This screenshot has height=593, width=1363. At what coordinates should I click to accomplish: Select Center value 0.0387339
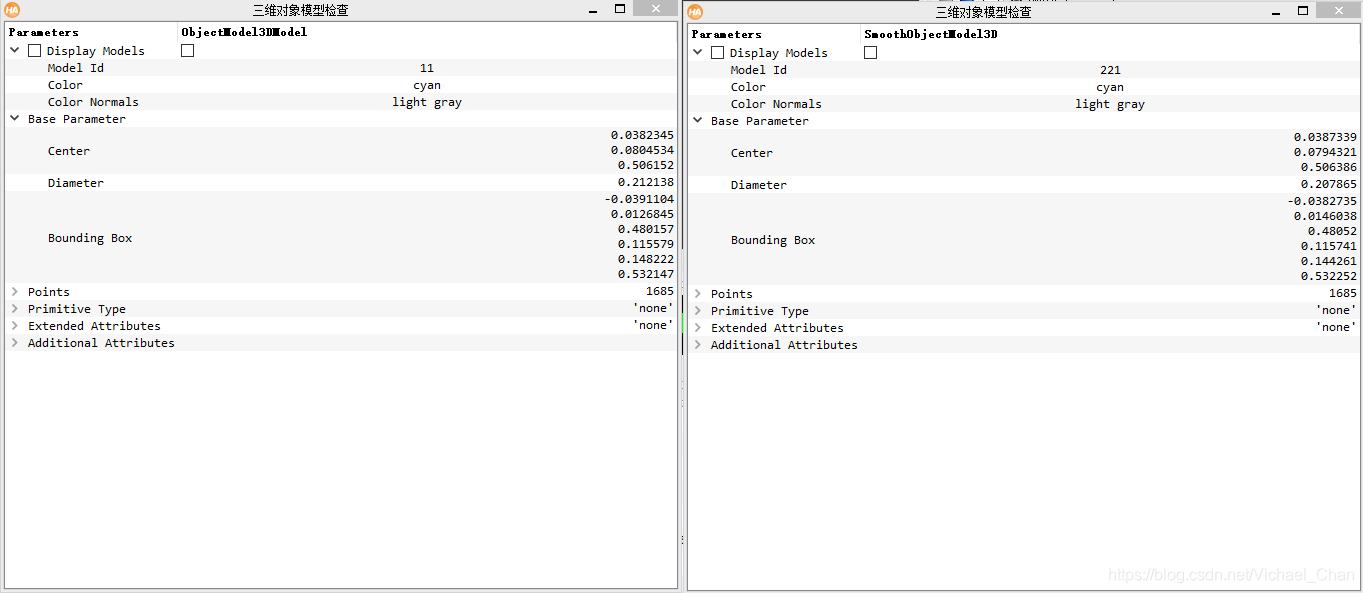[1325, 137]
